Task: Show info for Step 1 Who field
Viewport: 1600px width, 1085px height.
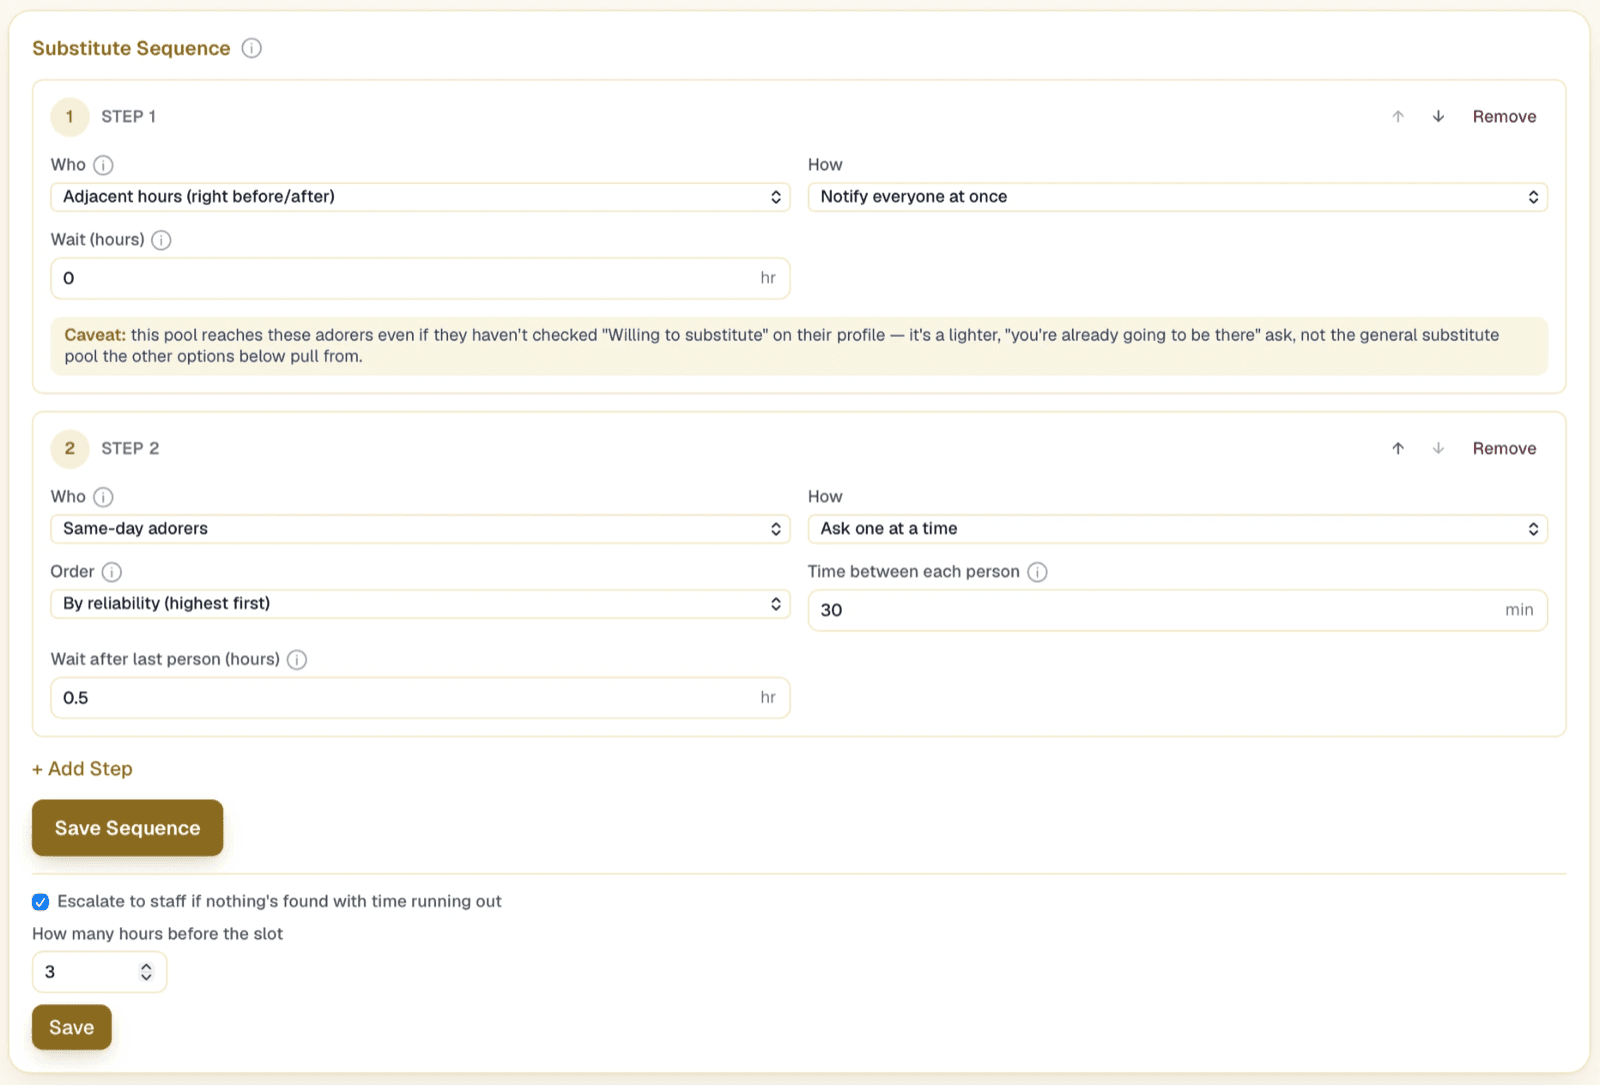Action: coord(103,165)
